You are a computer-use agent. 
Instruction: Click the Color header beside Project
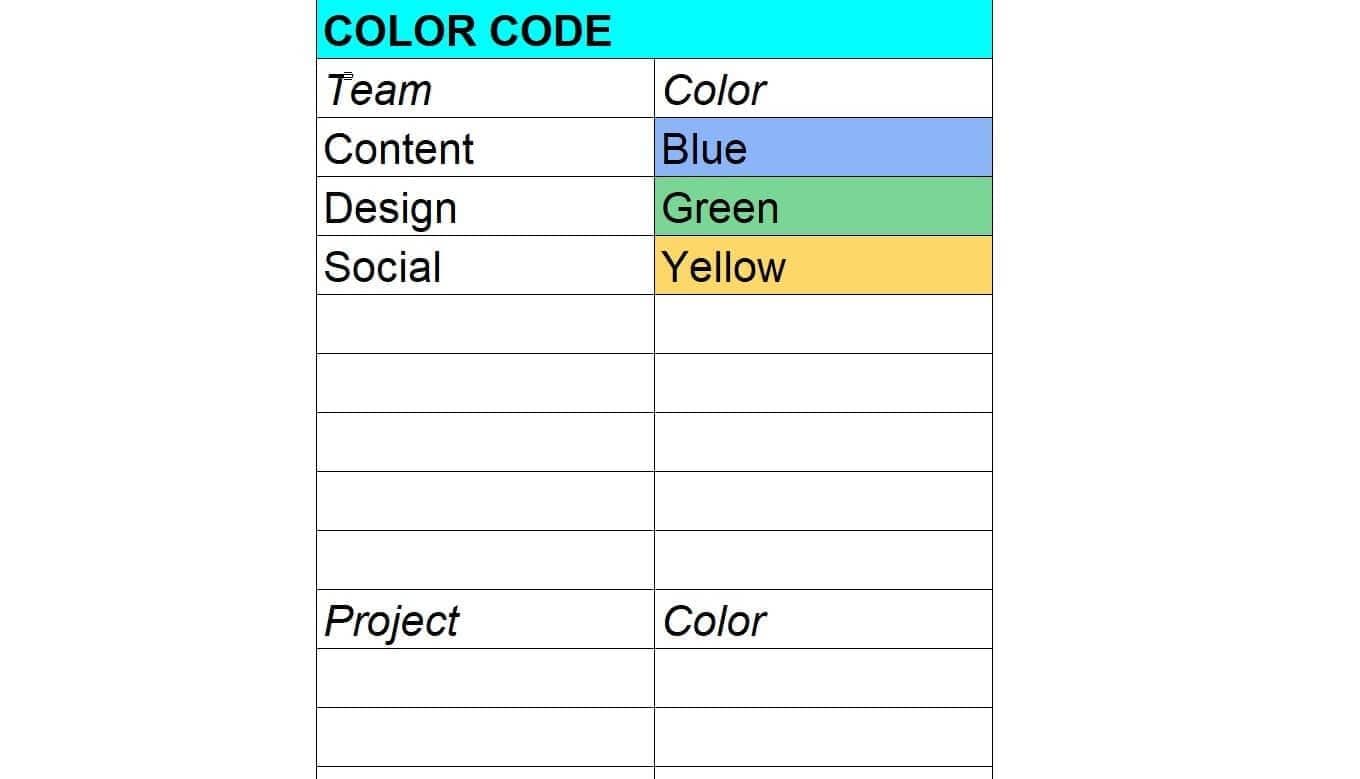point(823,620)
